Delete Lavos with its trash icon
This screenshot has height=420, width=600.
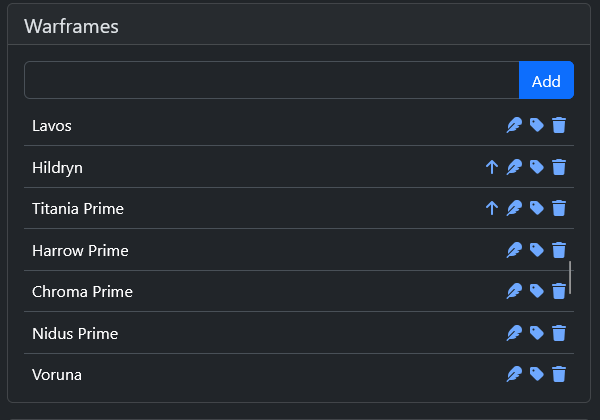559,125
